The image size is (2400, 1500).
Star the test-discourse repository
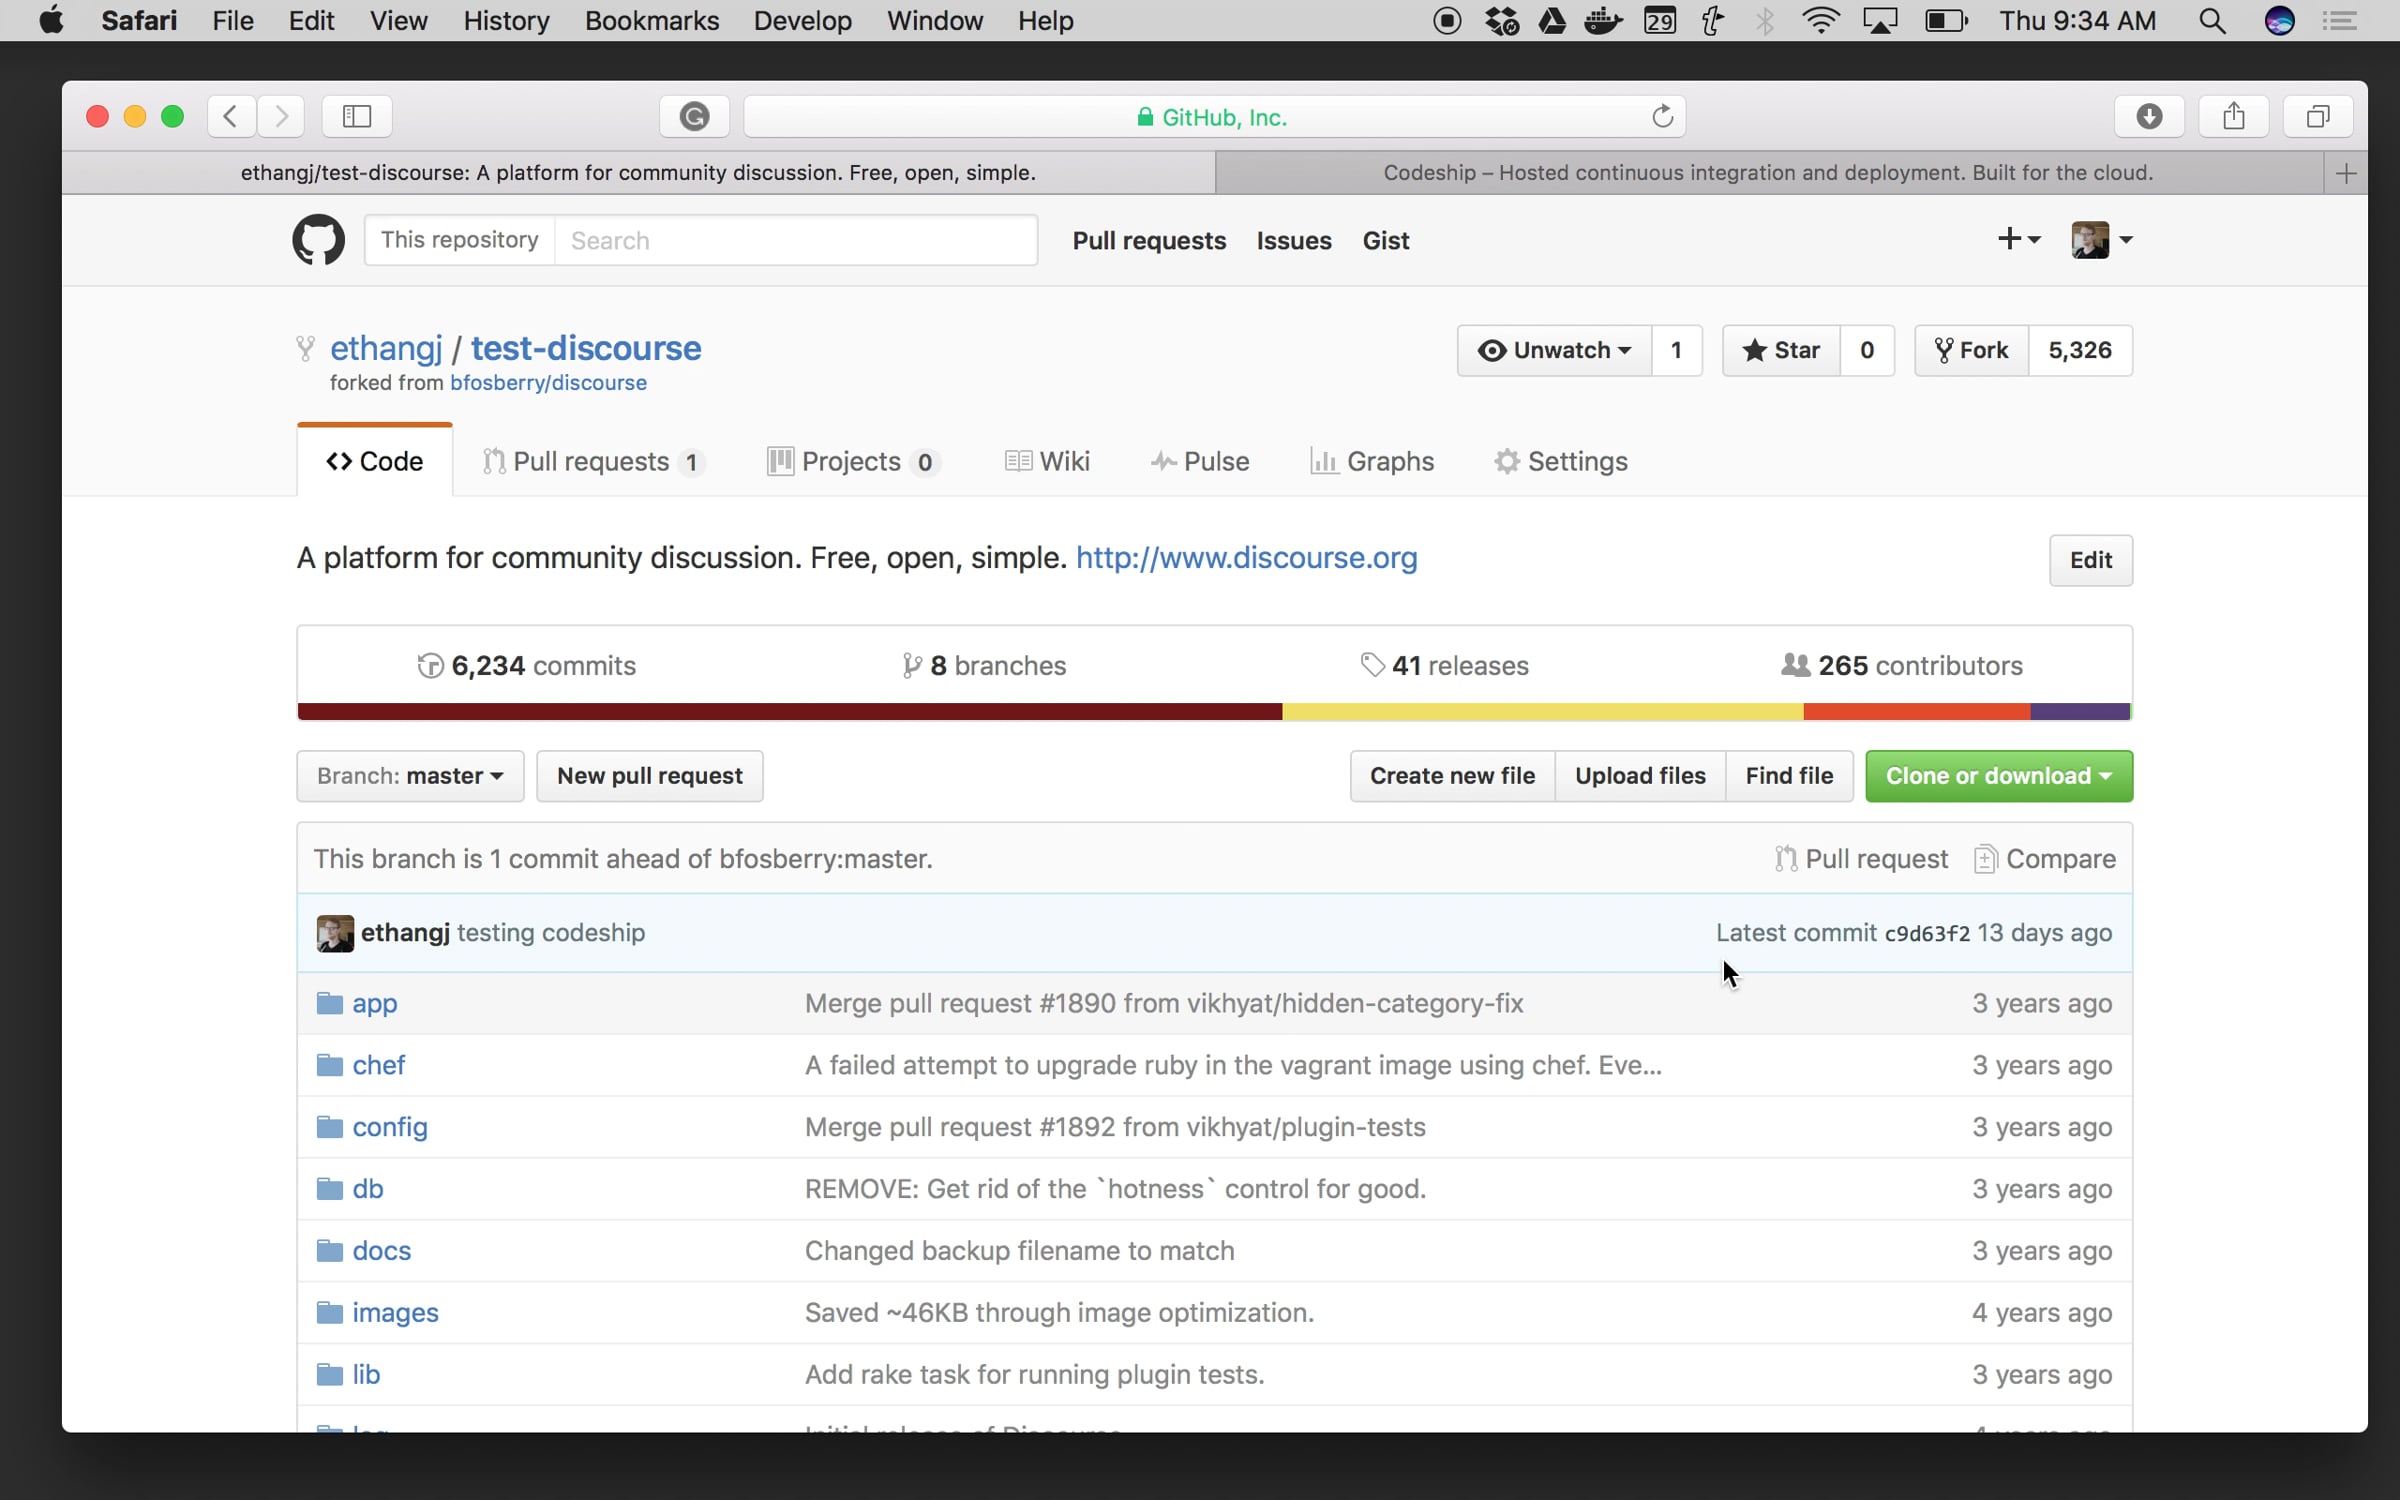point(1781,350)
